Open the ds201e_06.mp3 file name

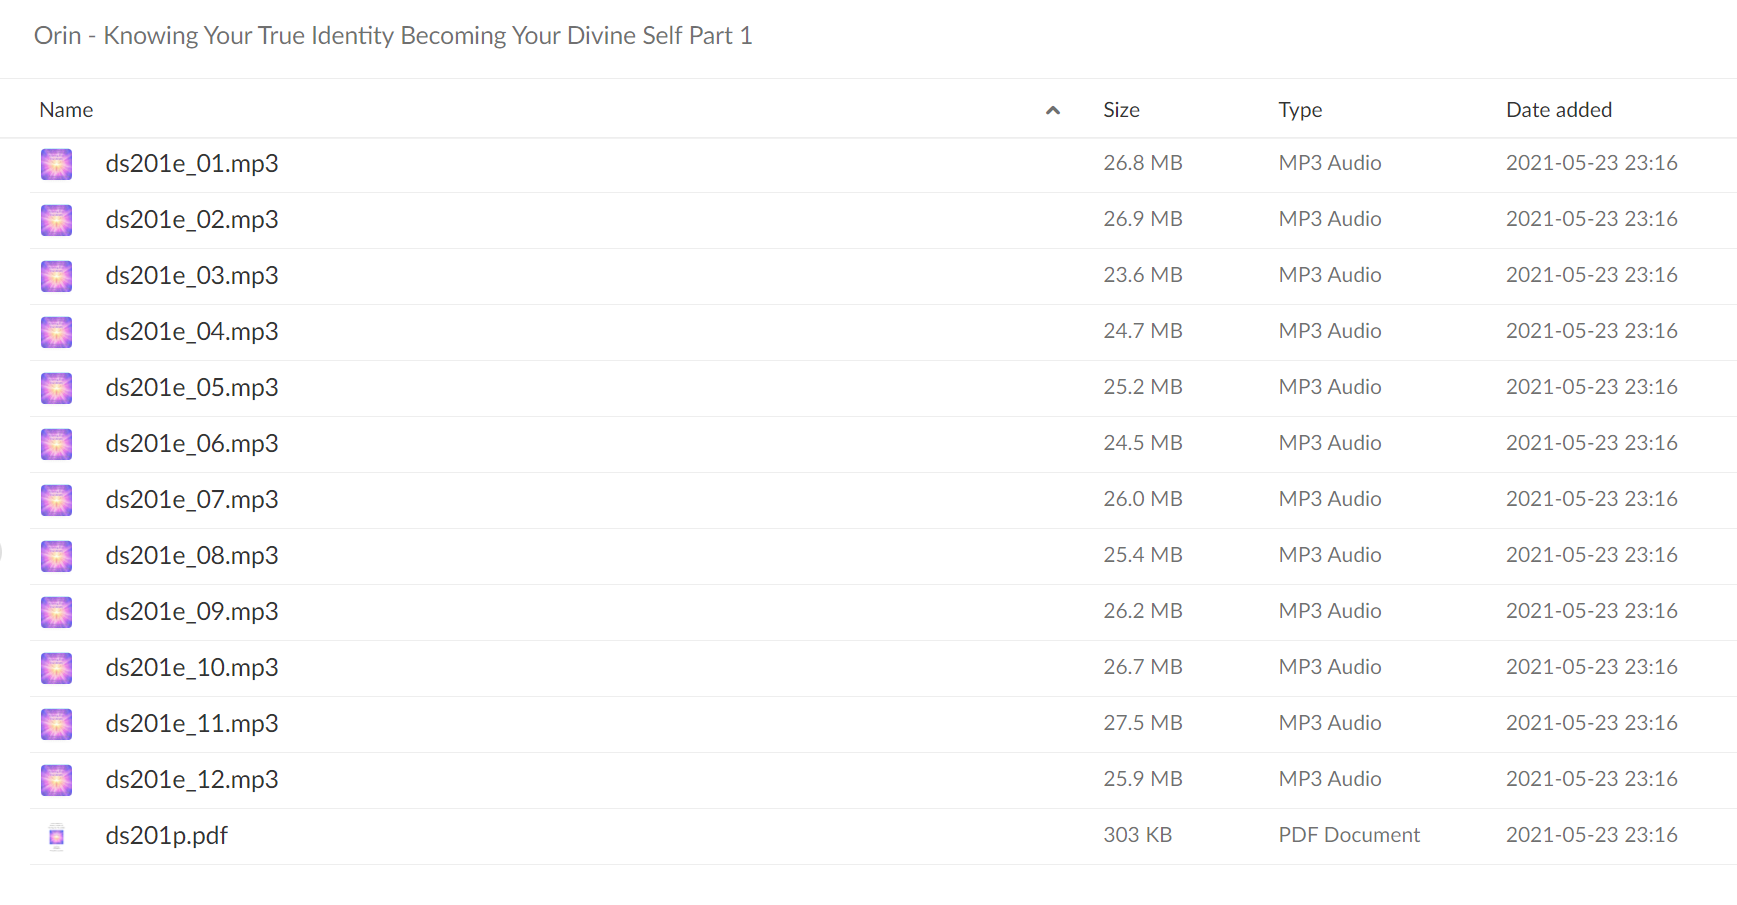click(192, 443)
